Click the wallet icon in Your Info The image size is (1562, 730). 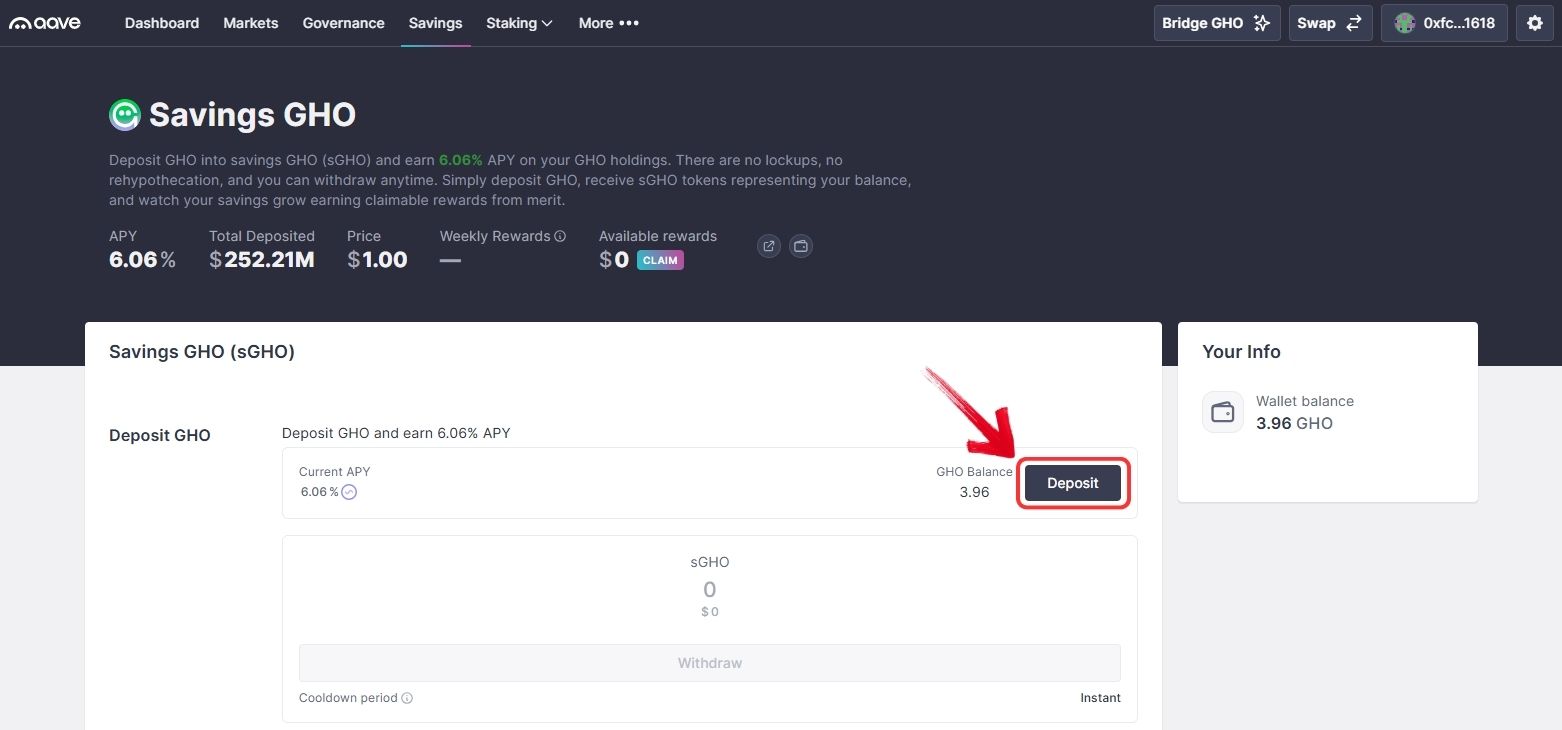[1223, 412]
